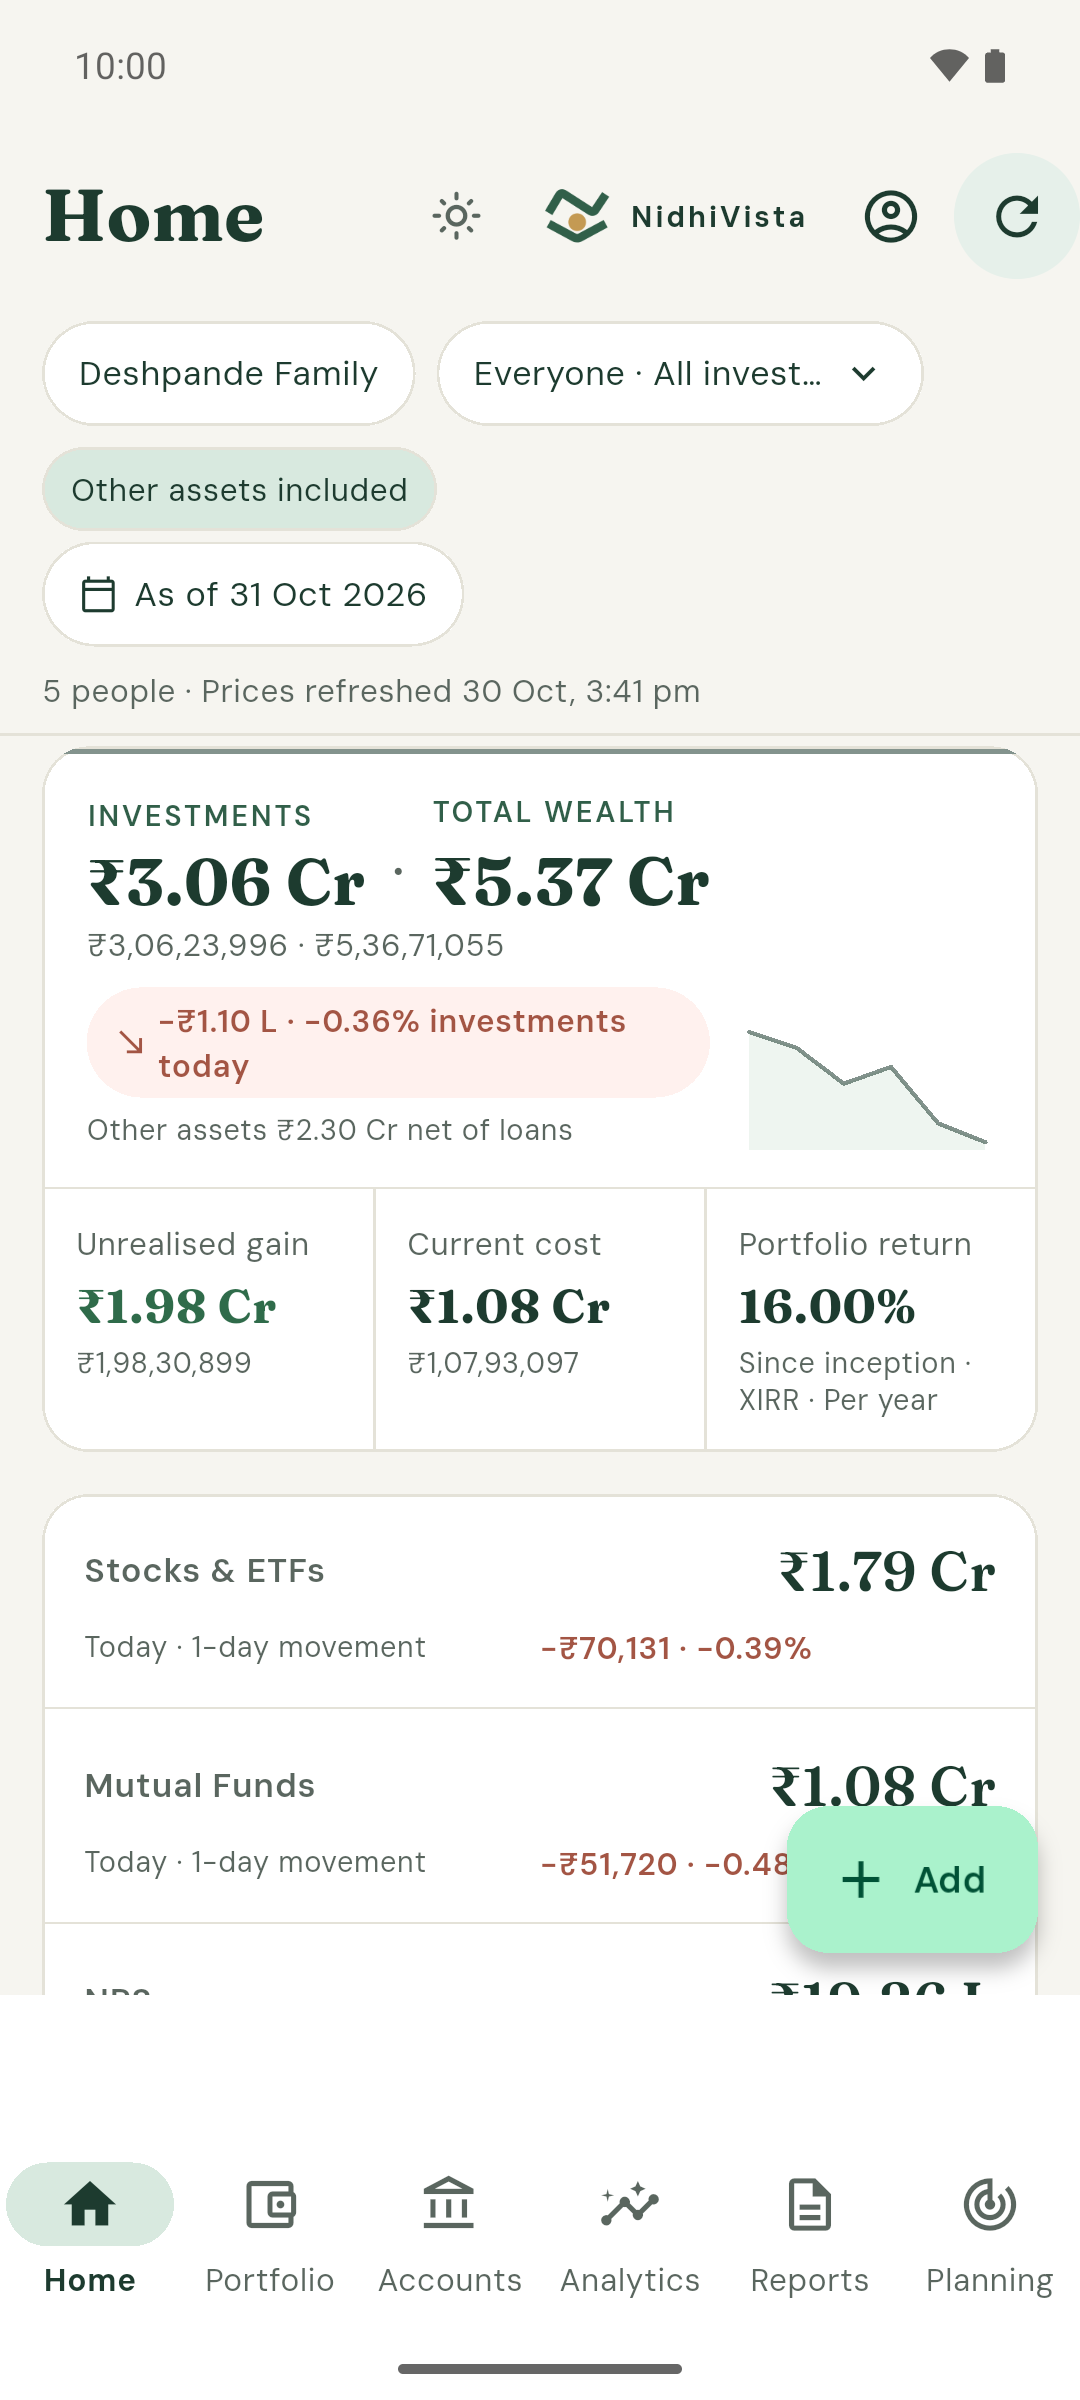Toggle the Other assets included chip

pos(239,490)
